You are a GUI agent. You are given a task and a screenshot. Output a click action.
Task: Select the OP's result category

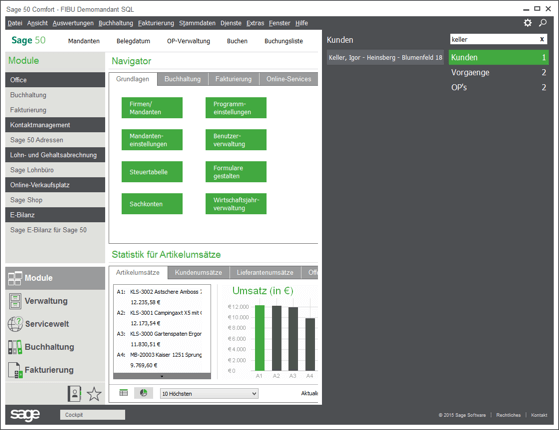tap(498, 87)
